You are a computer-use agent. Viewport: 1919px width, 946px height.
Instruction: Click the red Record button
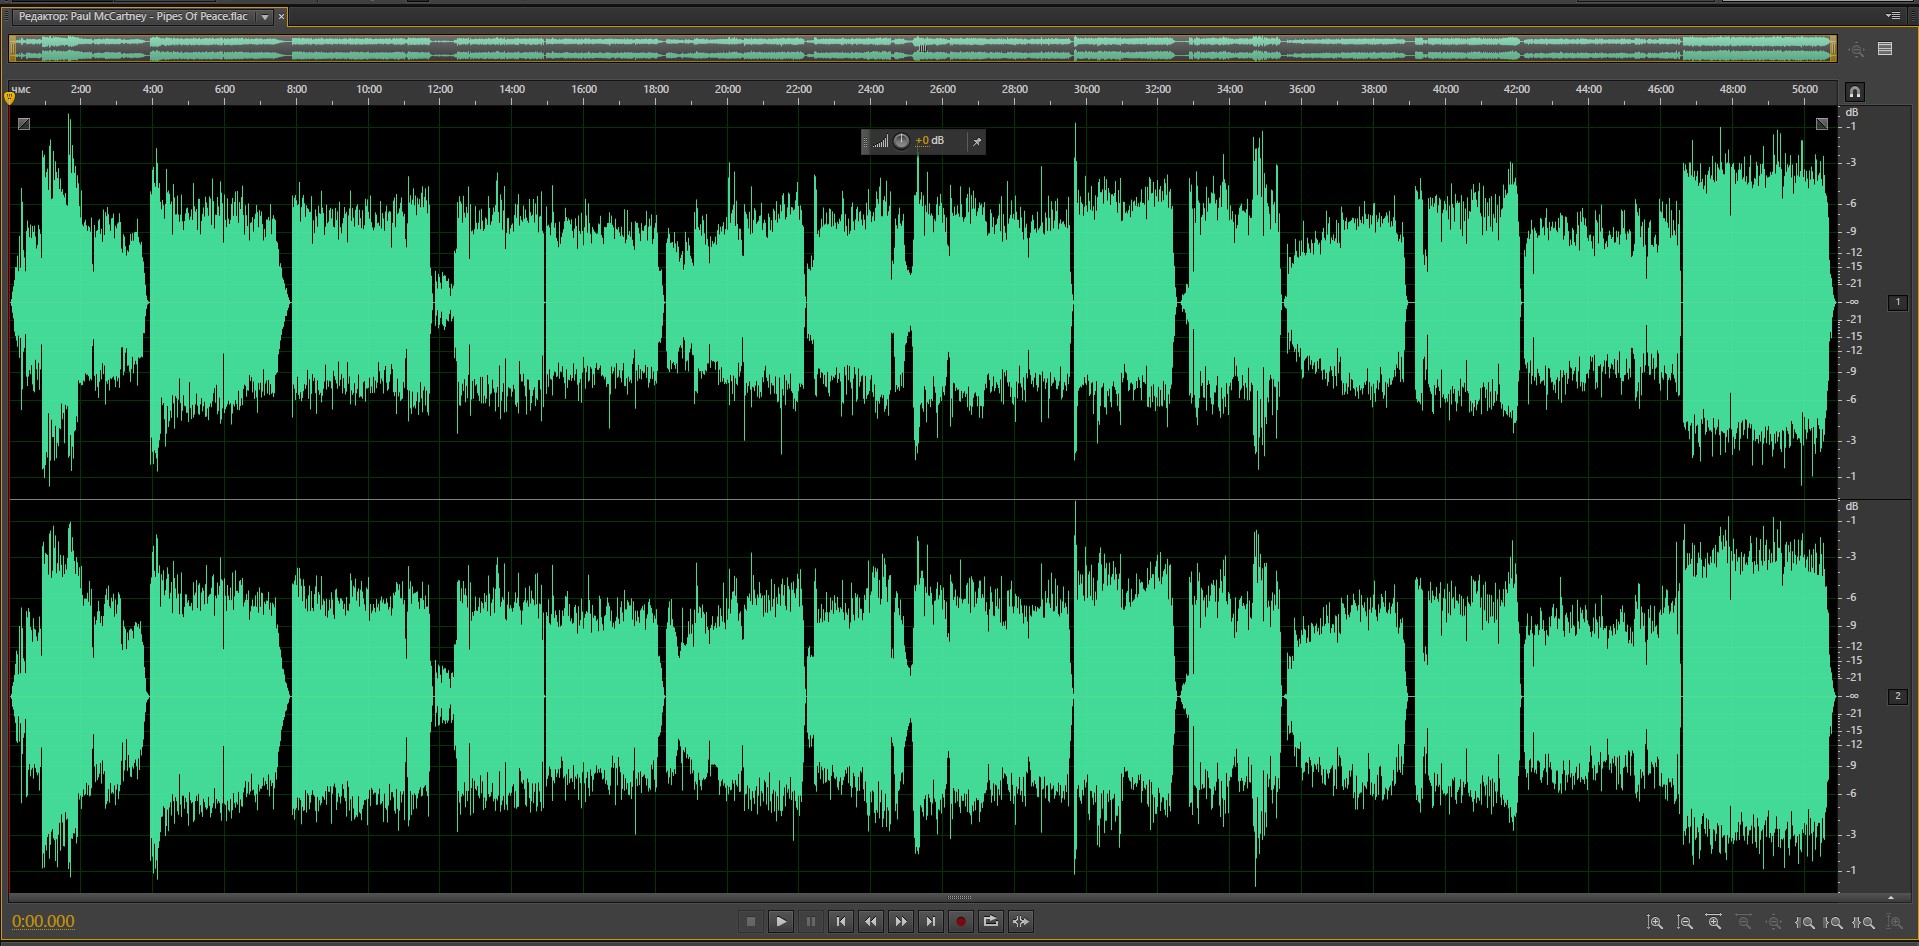pos(960,921)
